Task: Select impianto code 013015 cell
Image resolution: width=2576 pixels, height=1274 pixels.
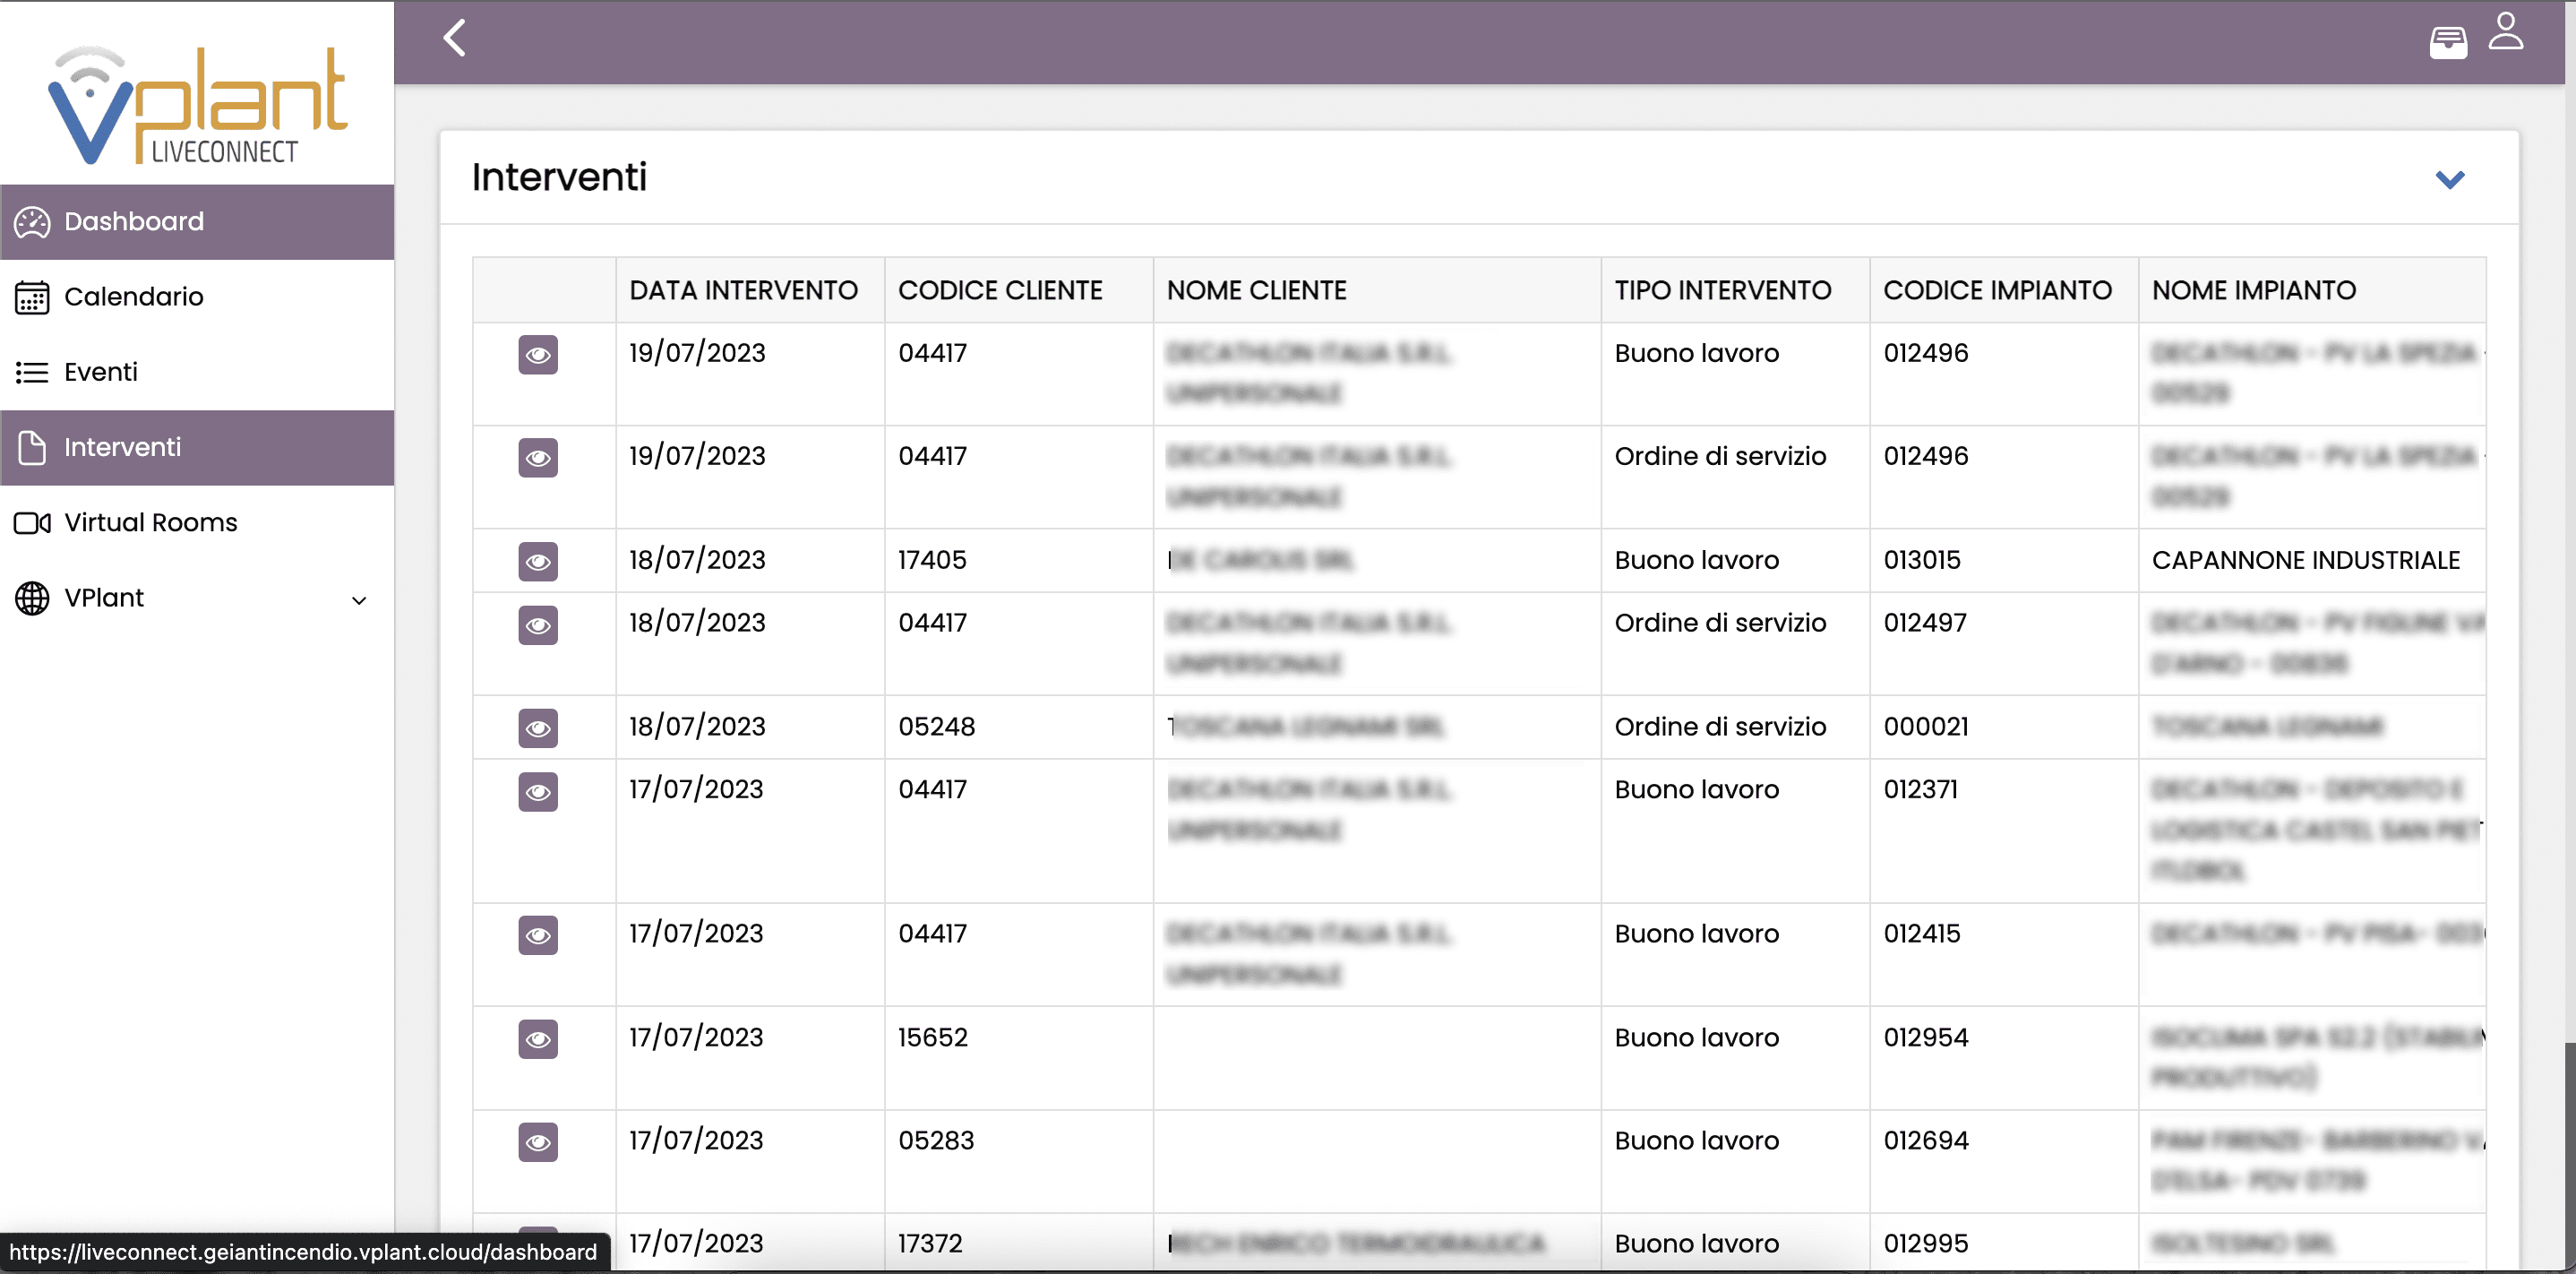Action: tap(2004, 560)
